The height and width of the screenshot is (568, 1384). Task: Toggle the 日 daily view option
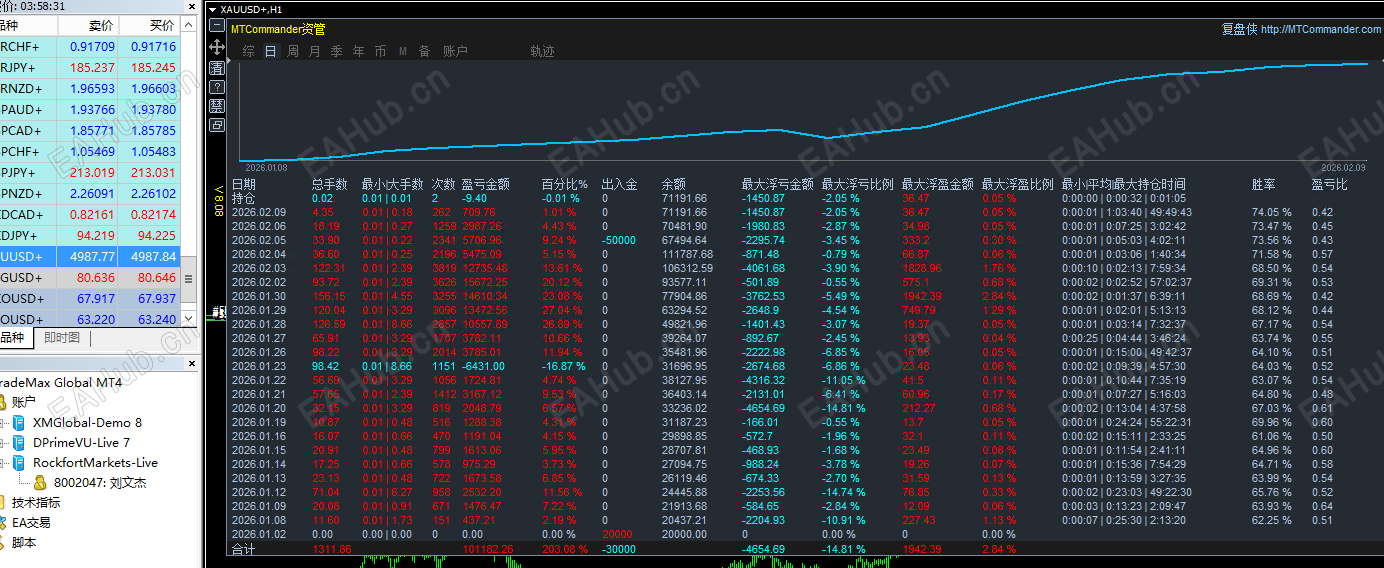[271, 51]
